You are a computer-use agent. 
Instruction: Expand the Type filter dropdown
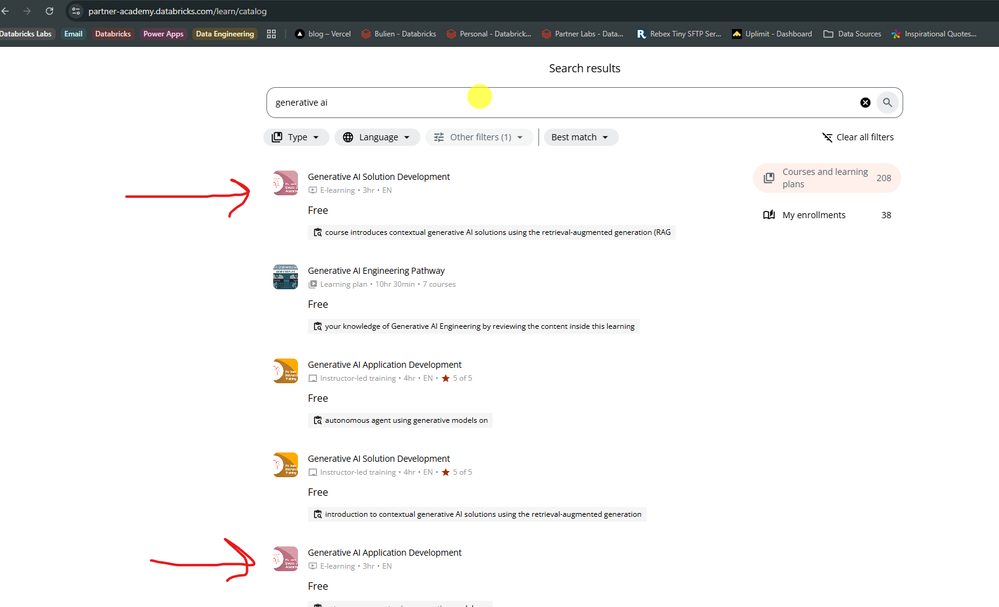296,137
